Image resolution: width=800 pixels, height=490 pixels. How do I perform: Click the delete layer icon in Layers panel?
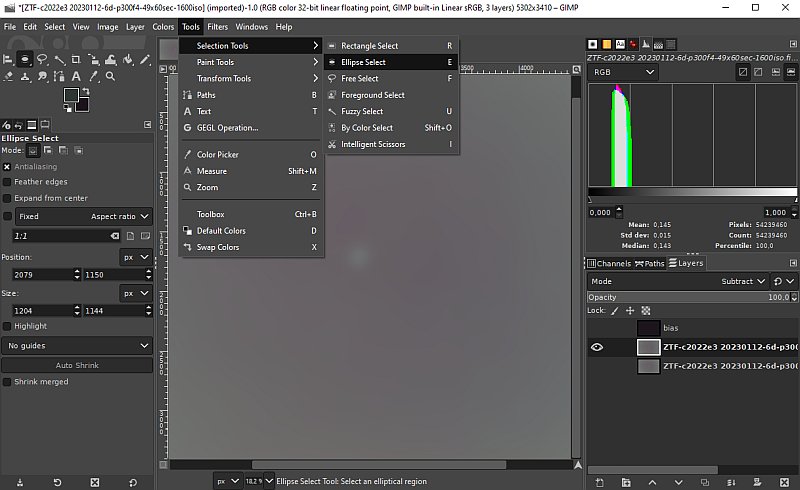click(x=784, y=482)
